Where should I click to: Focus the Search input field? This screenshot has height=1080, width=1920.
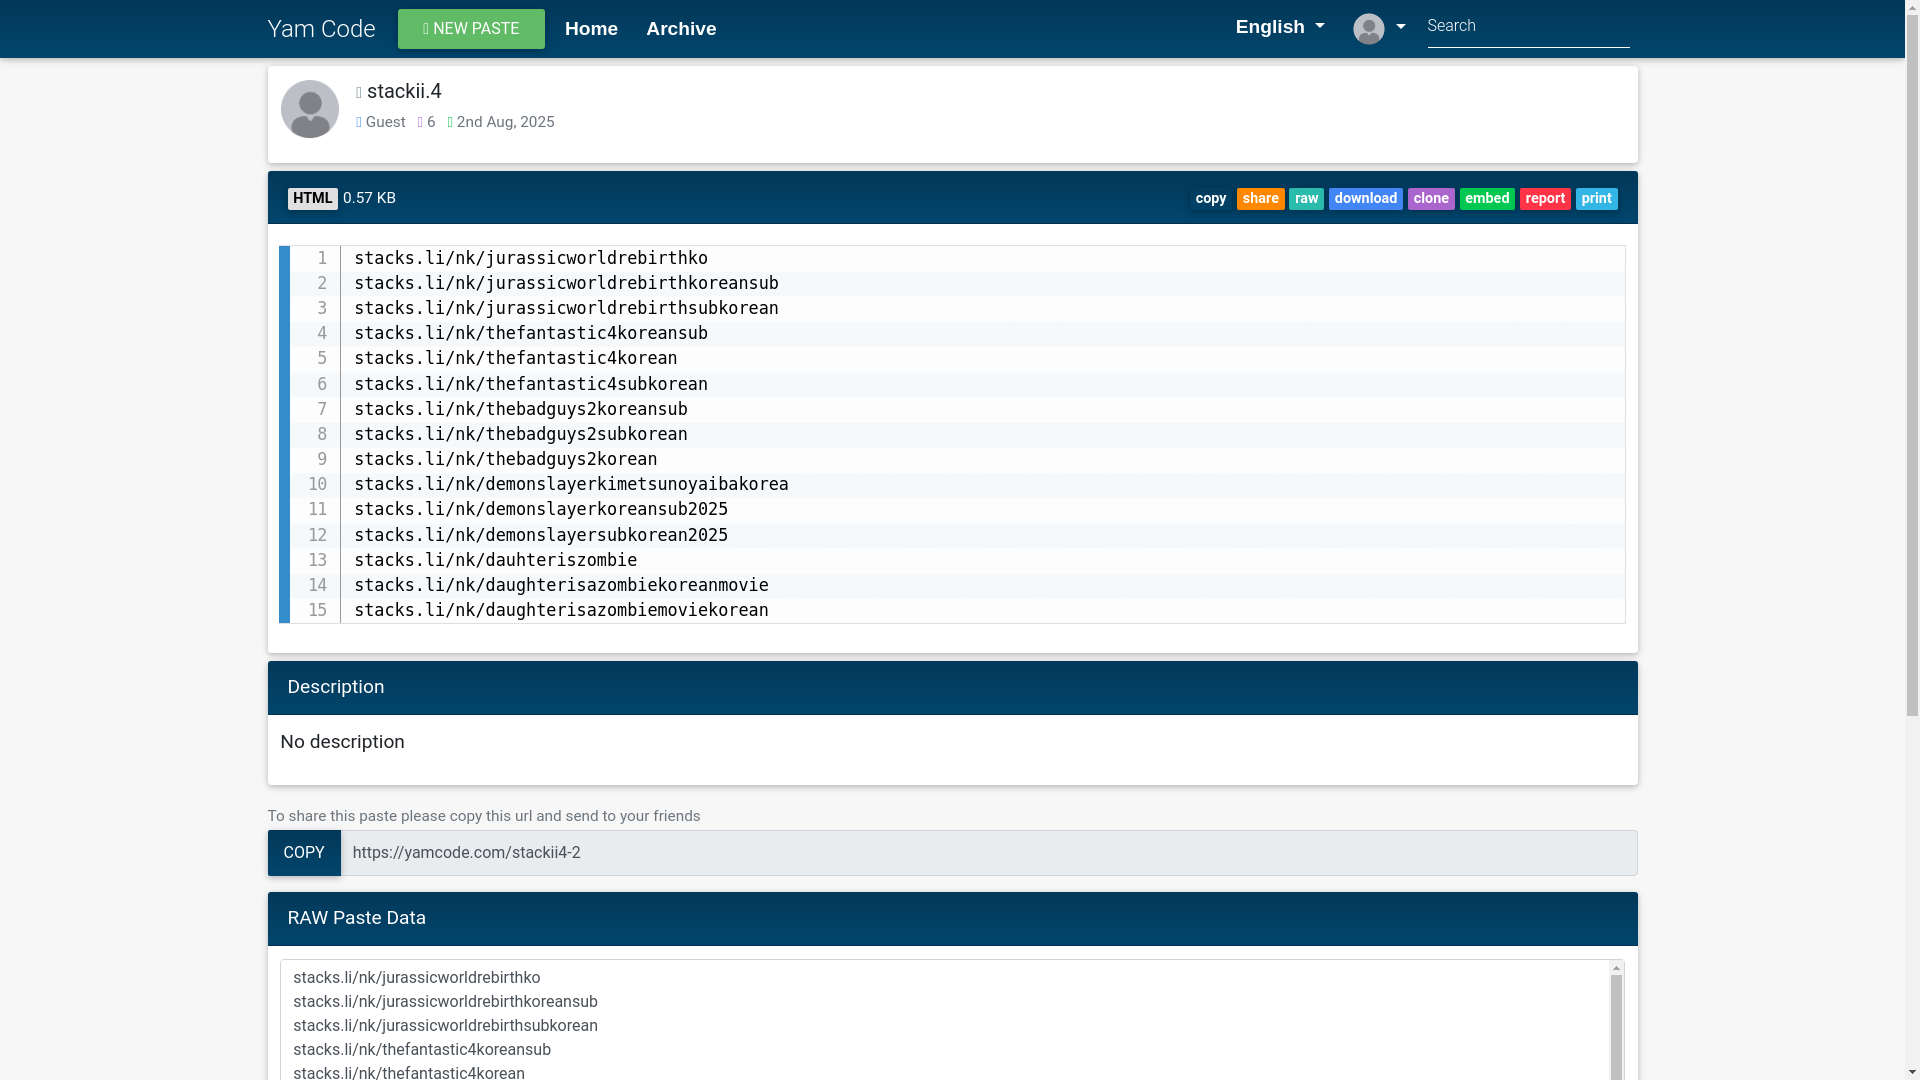click(1528, 27)
